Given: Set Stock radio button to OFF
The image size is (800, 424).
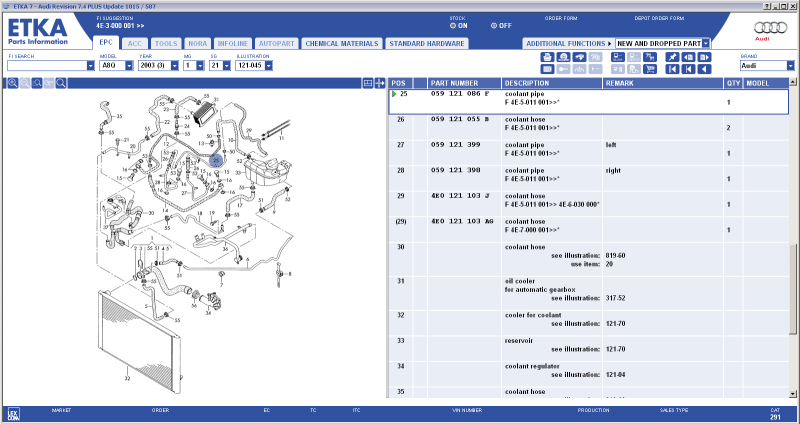Looking at the screenshot, I should 493,26.
